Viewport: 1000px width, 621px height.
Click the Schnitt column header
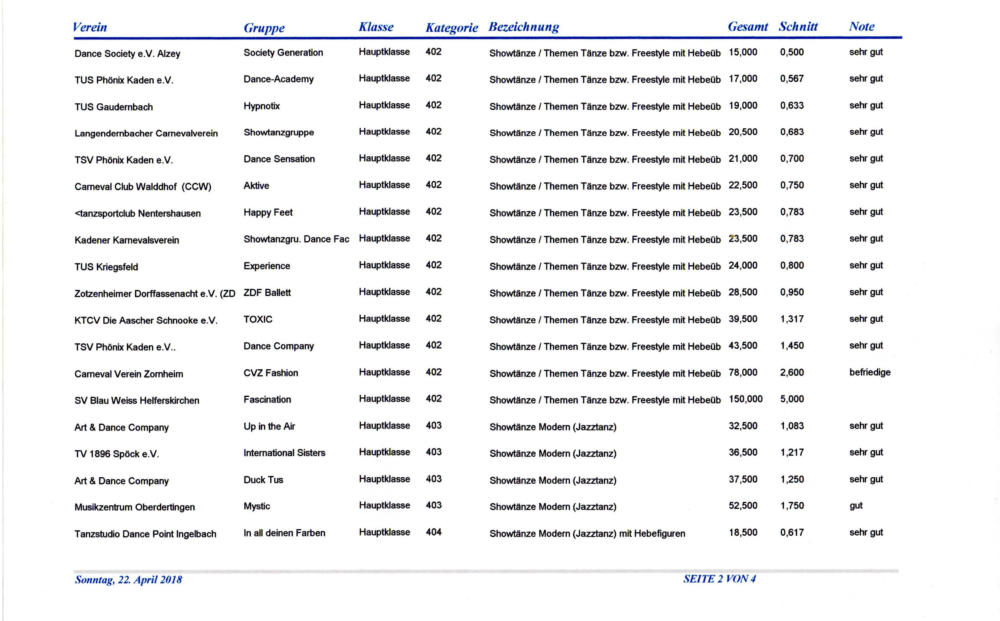(x=798, y=27)
